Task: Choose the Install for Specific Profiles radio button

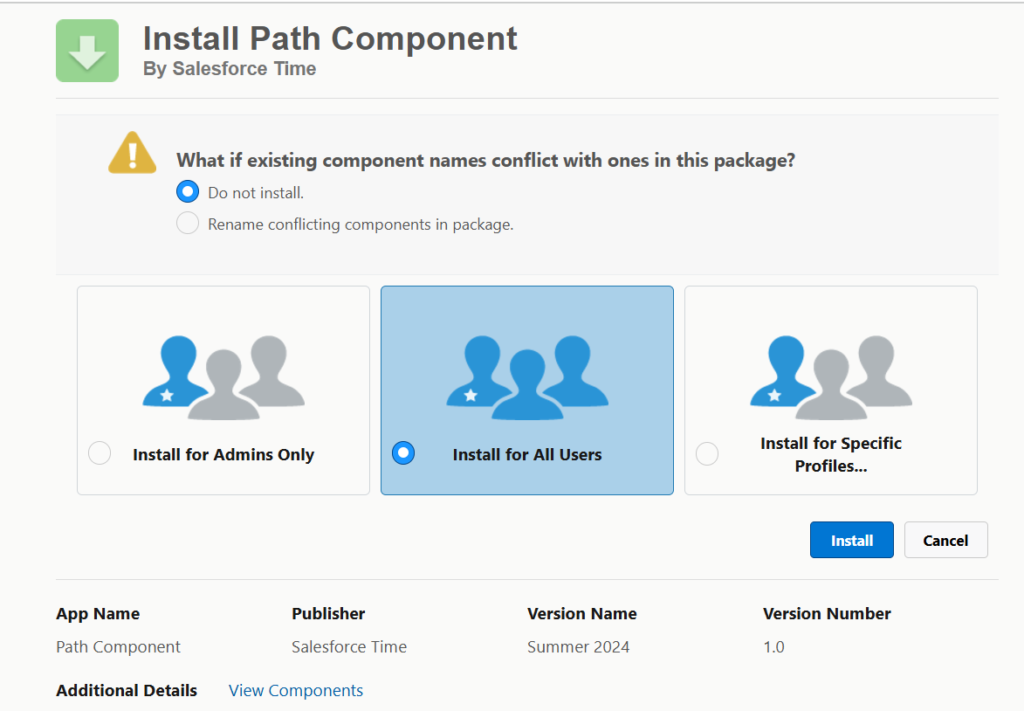Action: coord(707,453)
